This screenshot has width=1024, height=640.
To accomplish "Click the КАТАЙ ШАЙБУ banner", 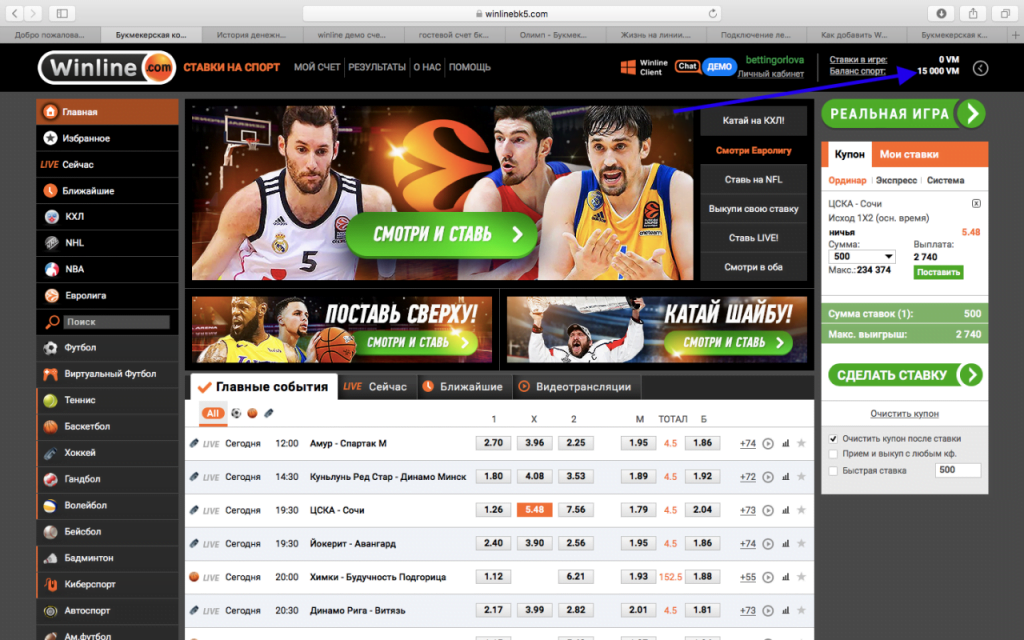I will (x=656, y=329).
